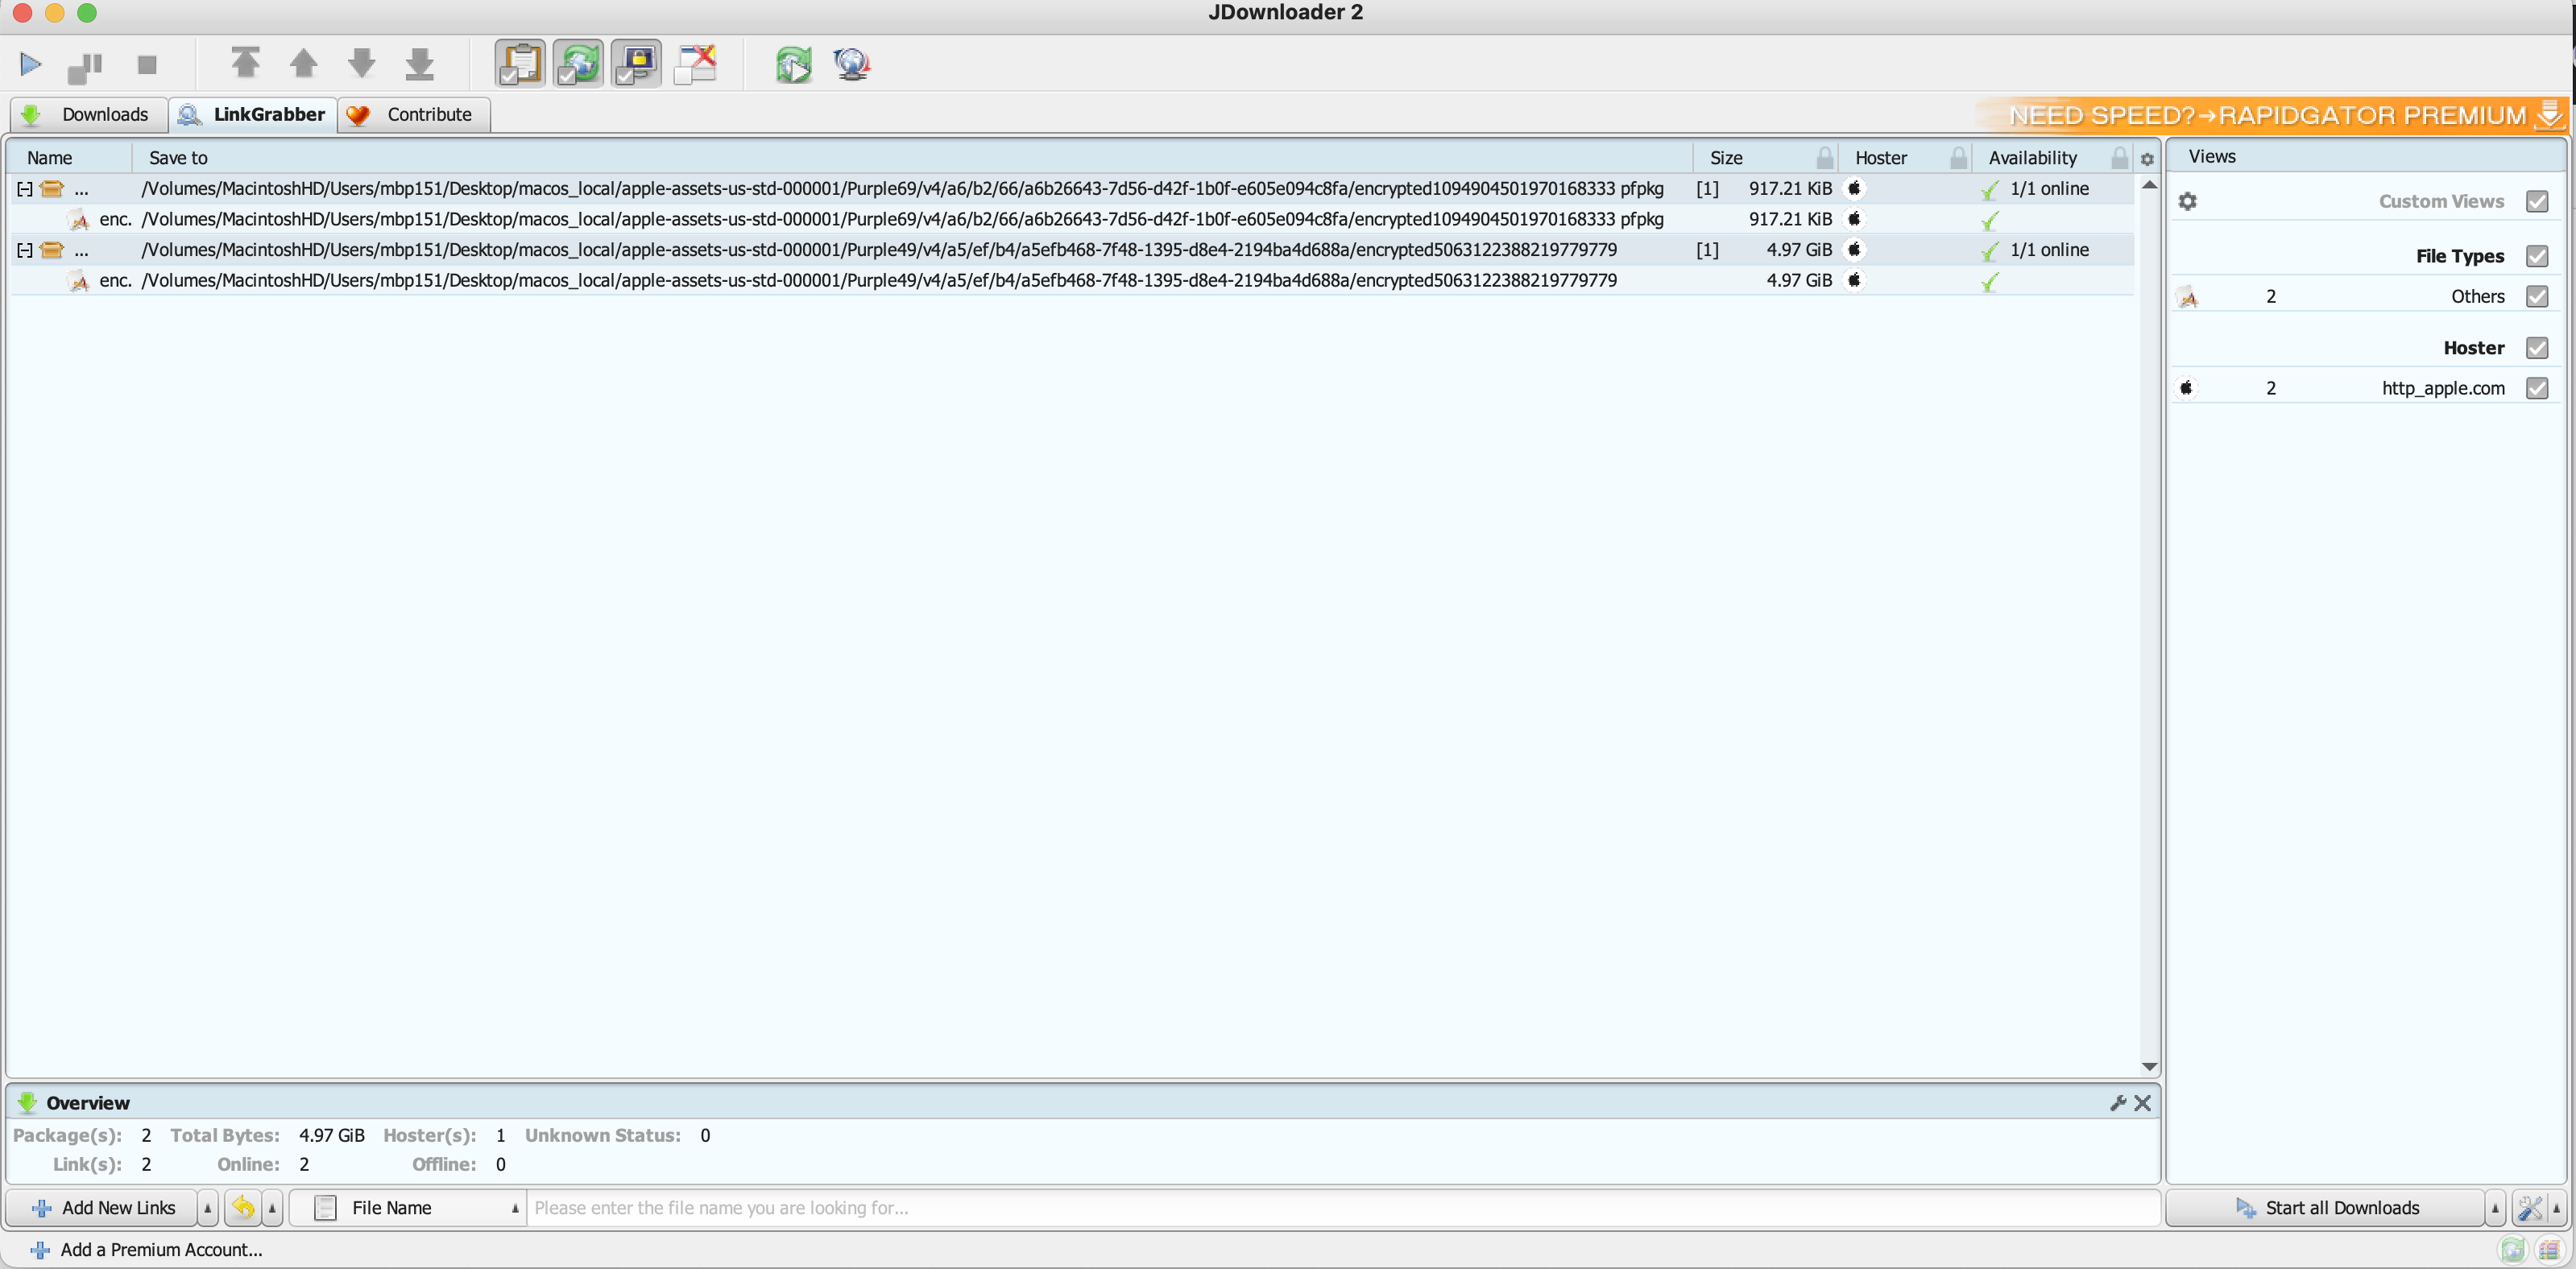Click the Availability column lock icon
This screenshot has width=2576, height=1269.
pyautogui.click(x=2120, y=158)
